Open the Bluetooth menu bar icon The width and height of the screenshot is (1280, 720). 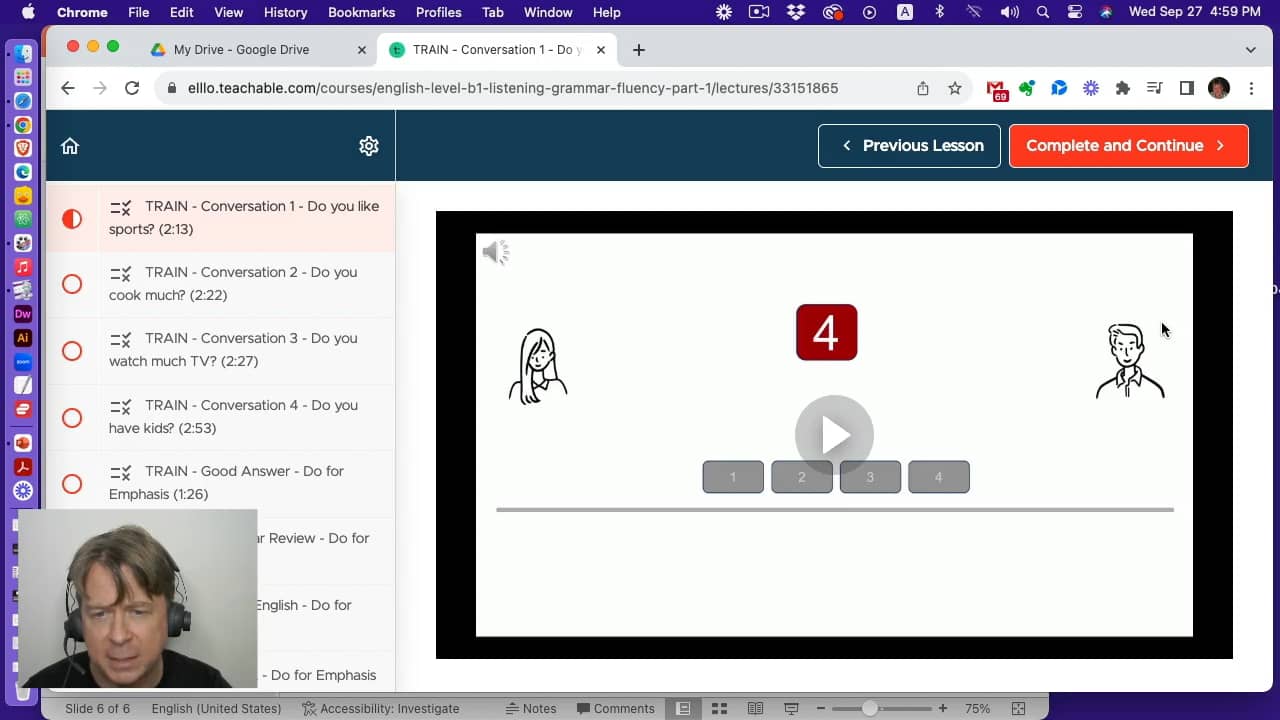point(939,12)
